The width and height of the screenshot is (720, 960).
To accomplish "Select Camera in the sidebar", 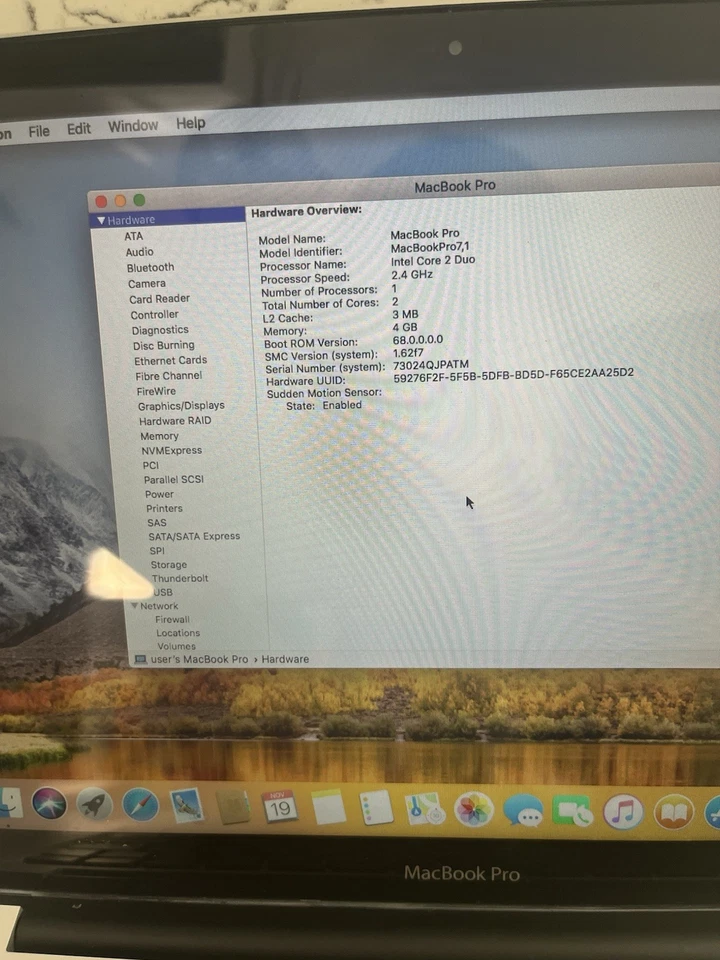I will point(147,283).
